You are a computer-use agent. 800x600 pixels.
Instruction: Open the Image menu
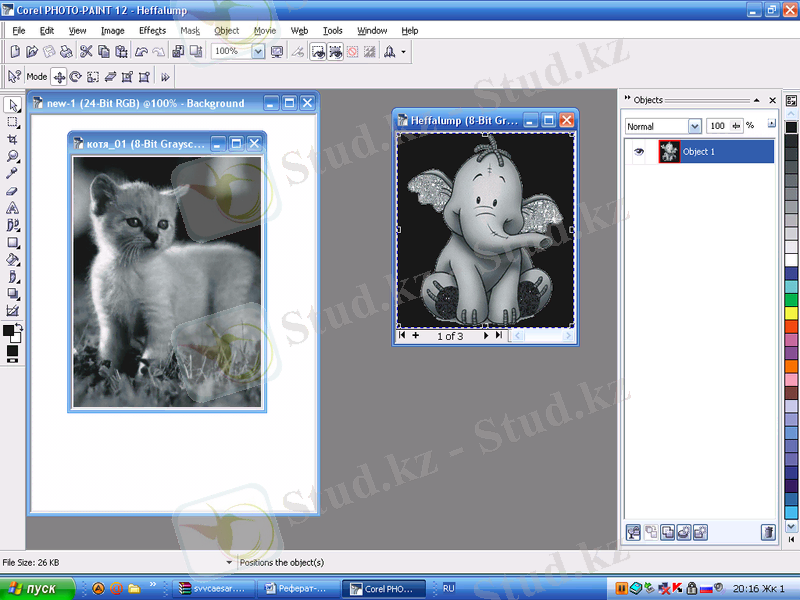[112, 31]
